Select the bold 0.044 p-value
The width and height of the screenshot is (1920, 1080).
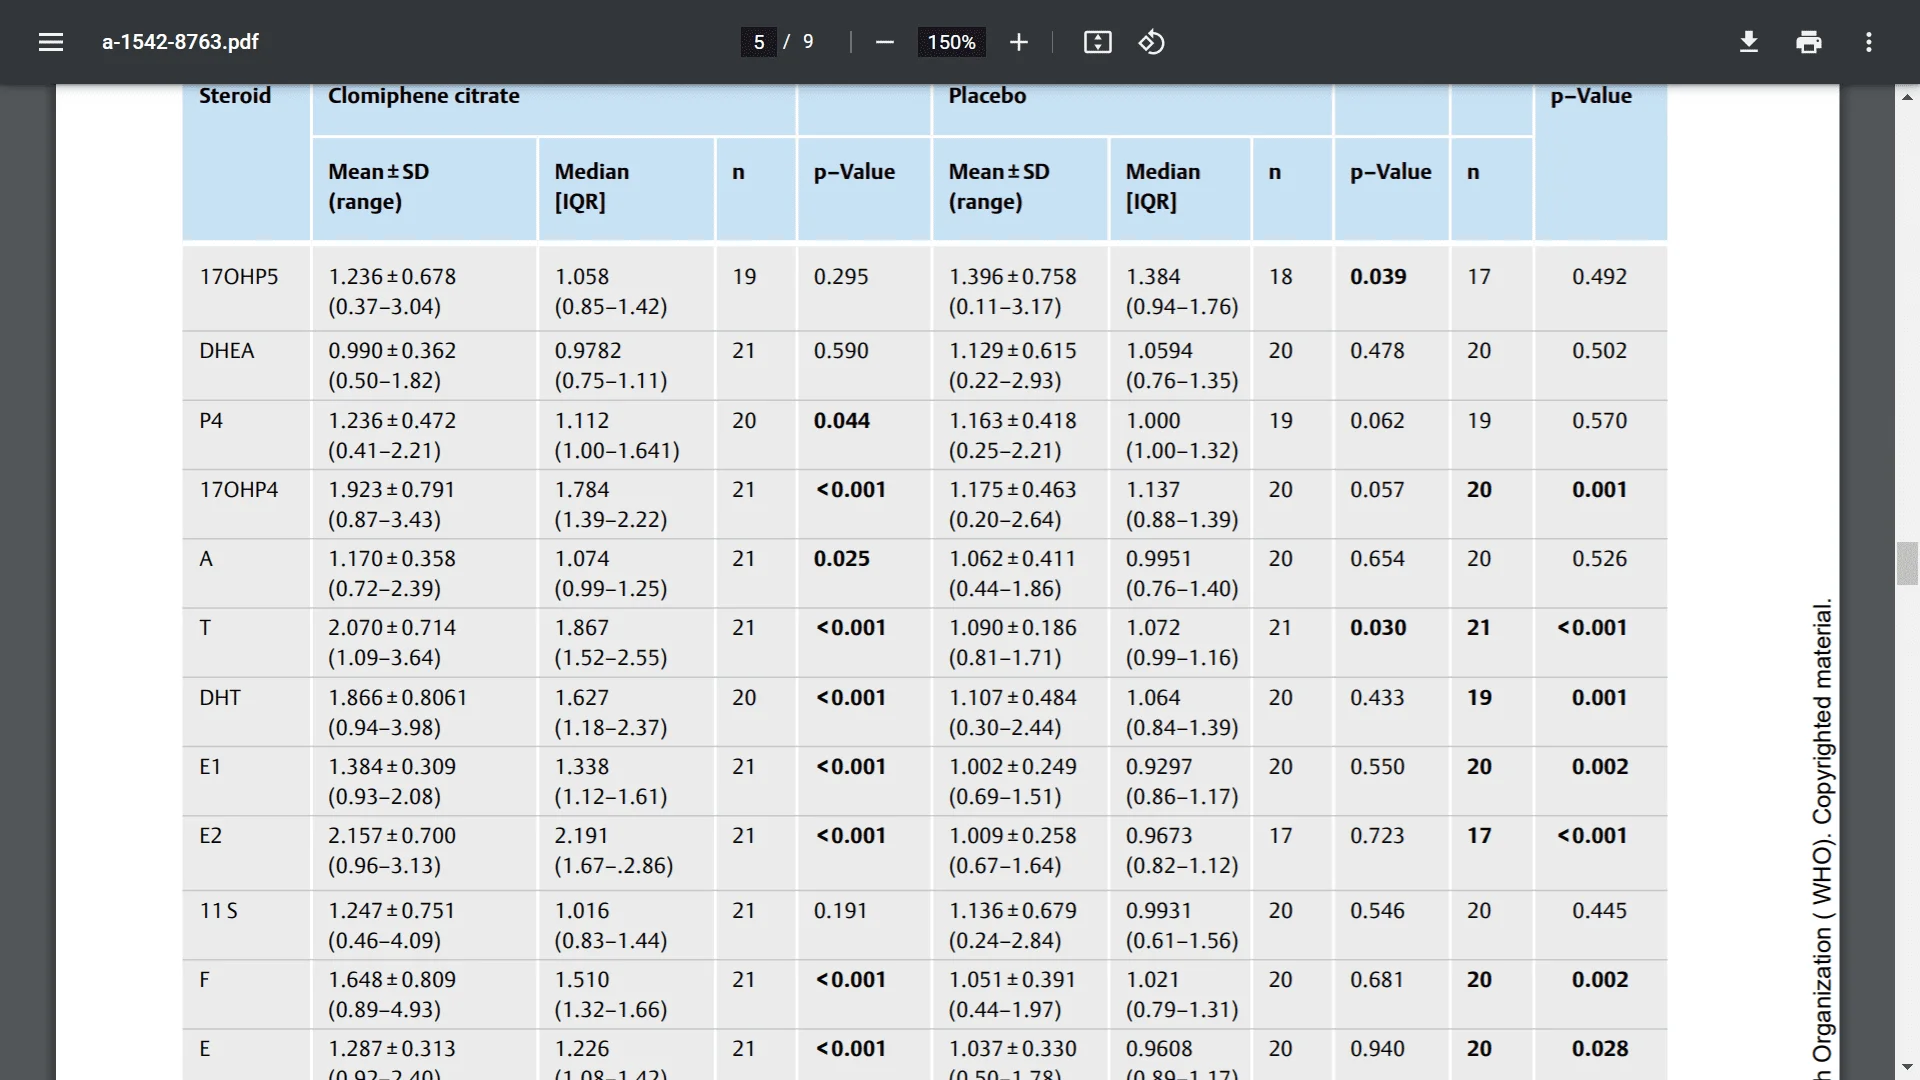(842, 421)
